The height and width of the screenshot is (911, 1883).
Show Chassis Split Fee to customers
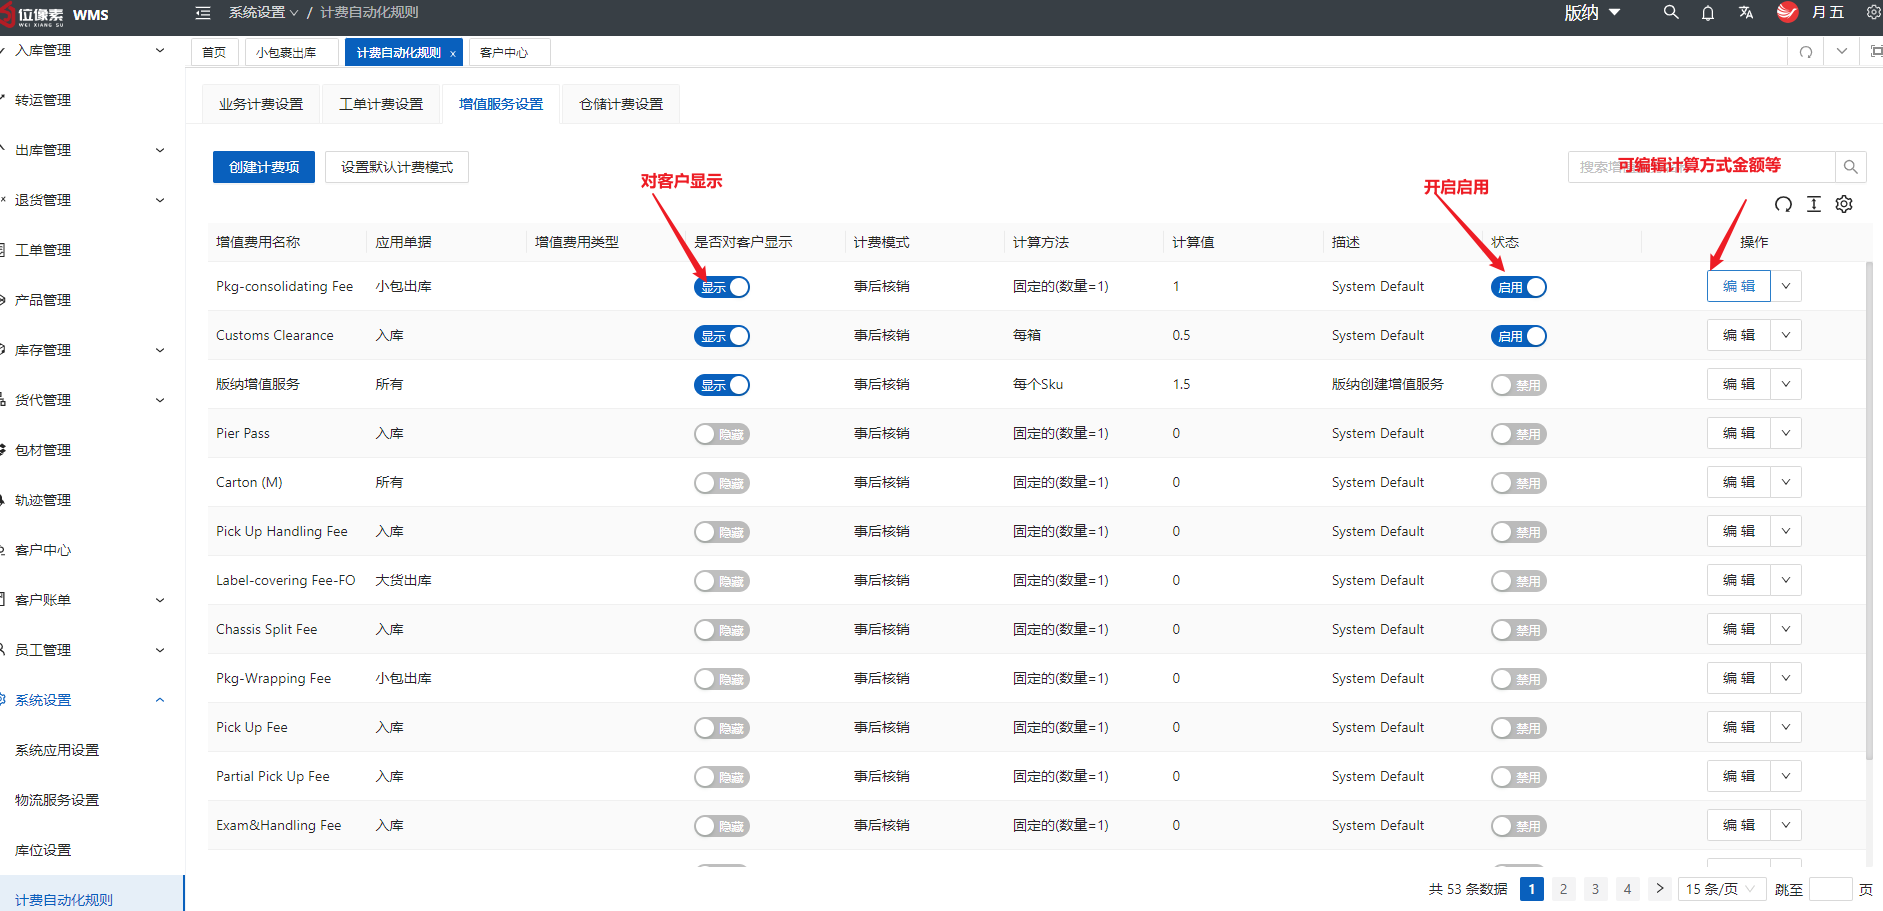click(x=722, y=630)
